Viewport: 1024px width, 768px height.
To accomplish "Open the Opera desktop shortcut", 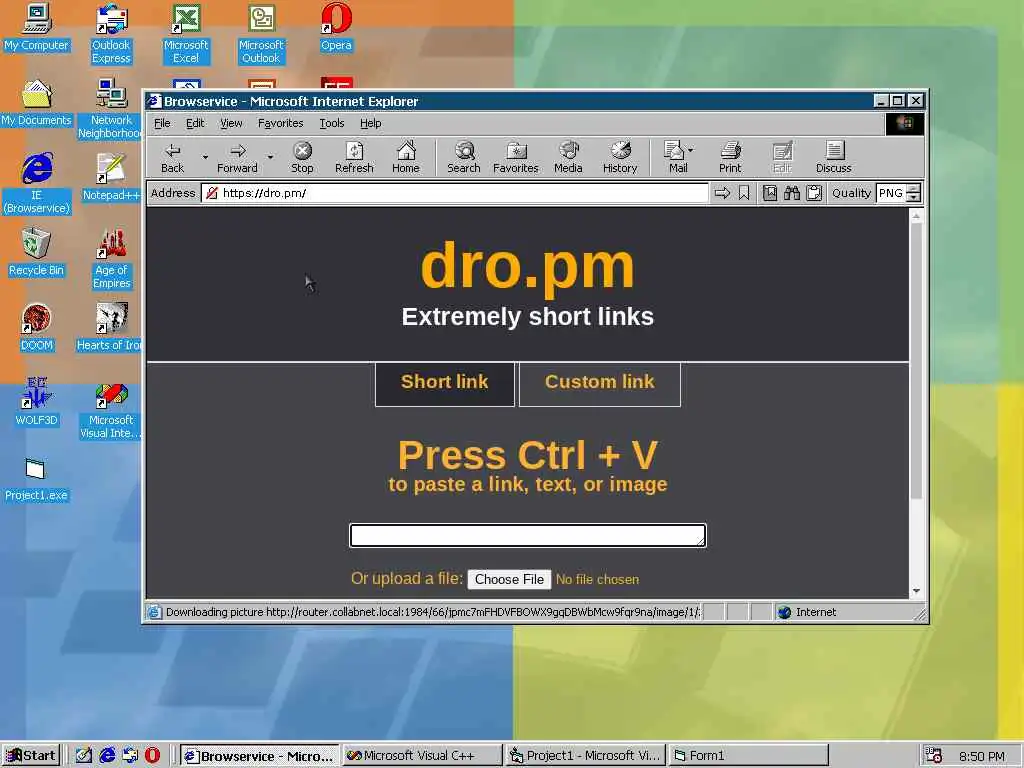I will [336, 27].
